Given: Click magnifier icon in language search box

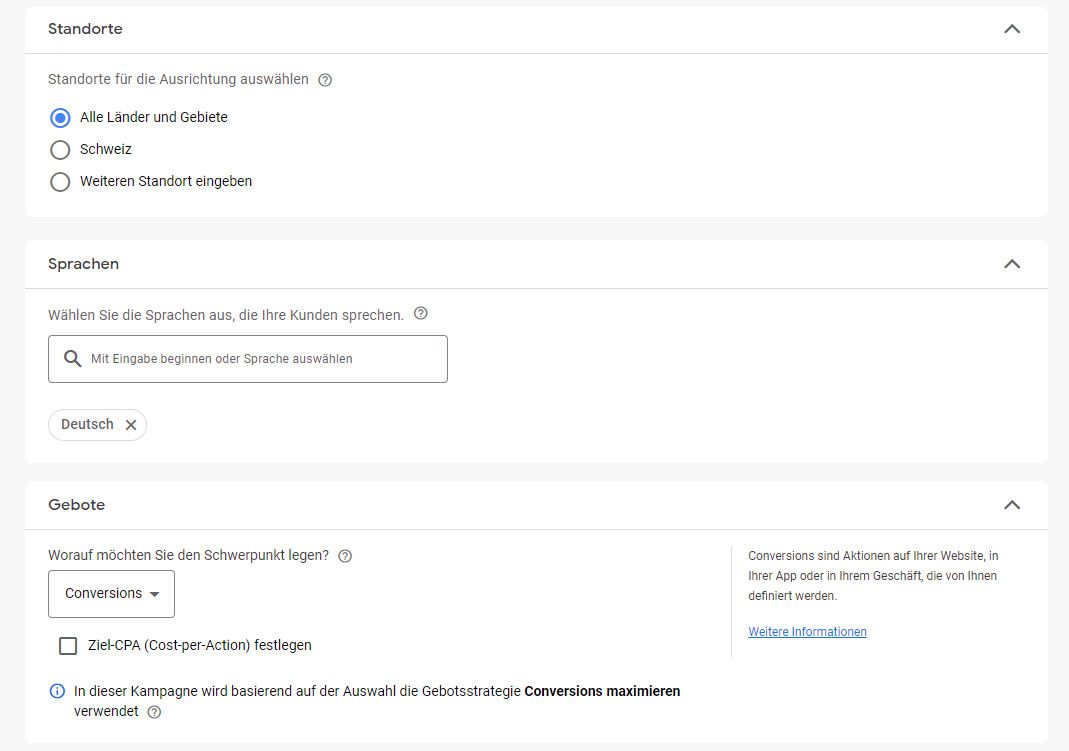Looking at the screenshot, I should click(x=72, y=358).
